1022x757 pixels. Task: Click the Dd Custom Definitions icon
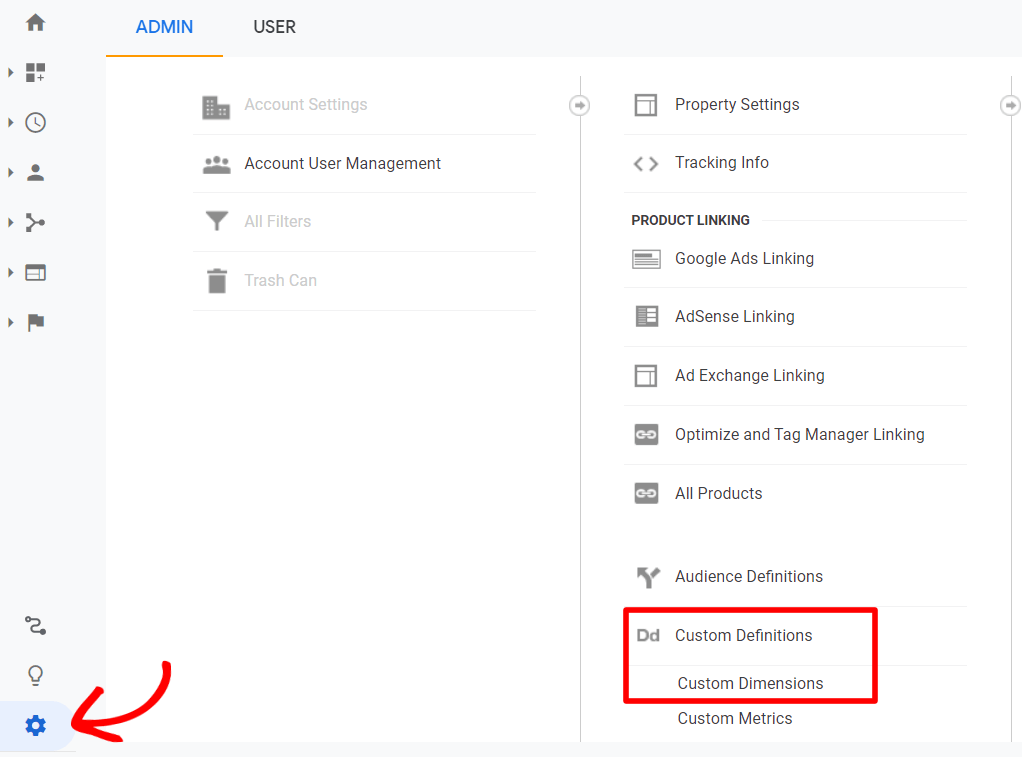[x=648, y=636]
